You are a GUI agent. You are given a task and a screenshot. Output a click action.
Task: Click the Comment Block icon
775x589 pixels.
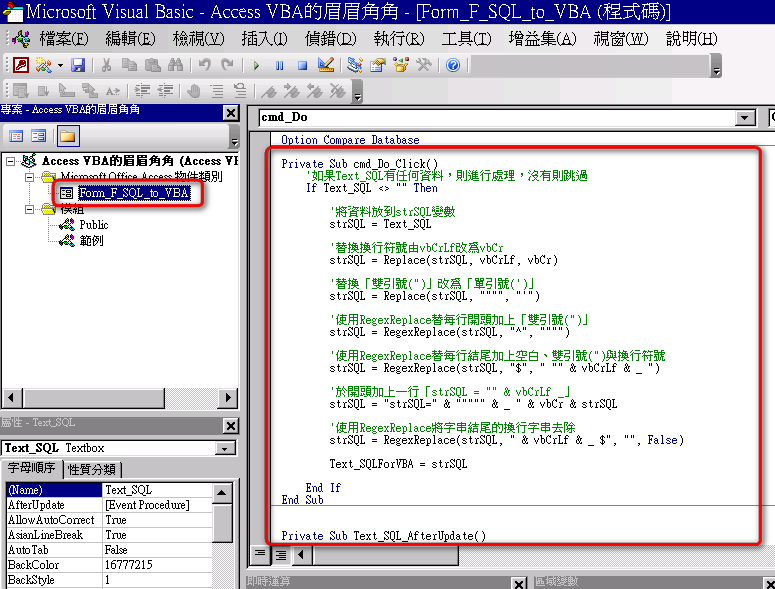pyautogui.click(x=217, y=91)
